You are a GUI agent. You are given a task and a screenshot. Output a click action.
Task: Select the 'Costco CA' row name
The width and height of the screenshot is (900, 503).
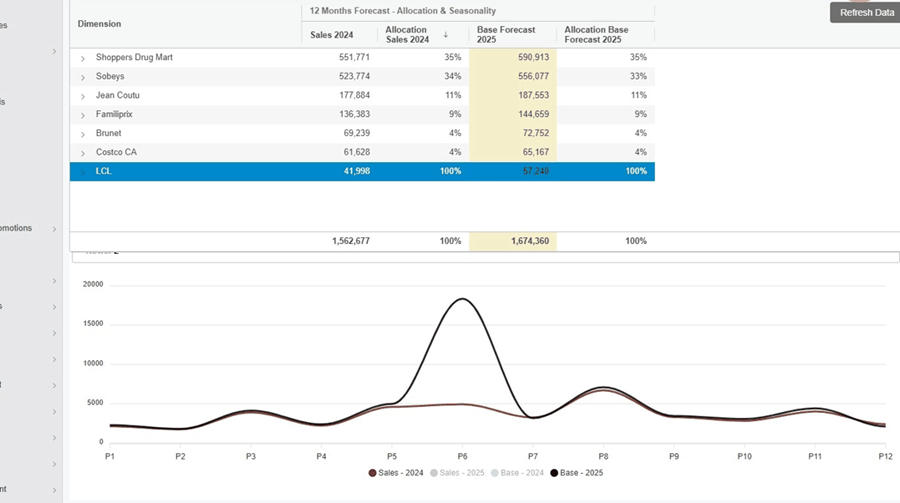pyautogui.click(x=116, y=152)
